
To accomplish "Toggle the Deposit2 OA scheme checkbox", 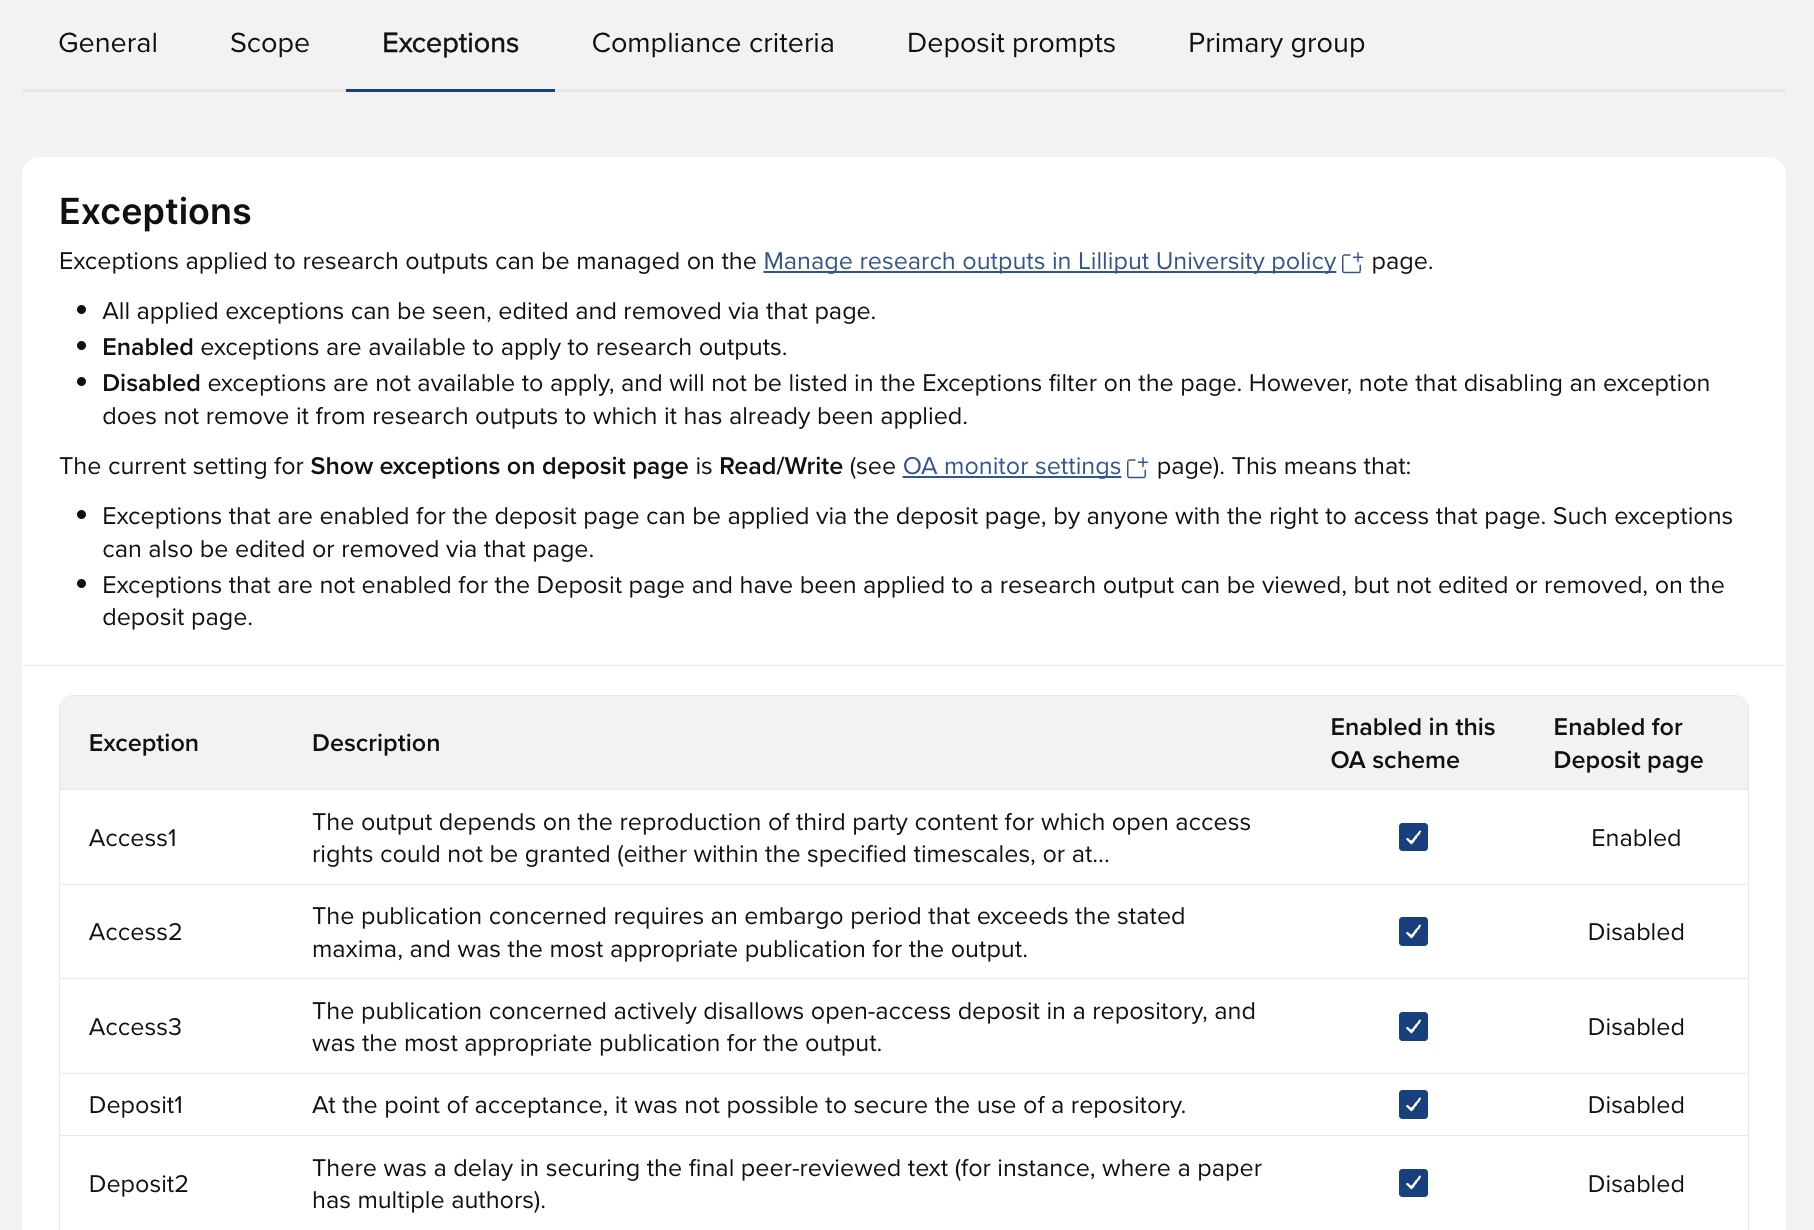I will coord(1413,1183).
